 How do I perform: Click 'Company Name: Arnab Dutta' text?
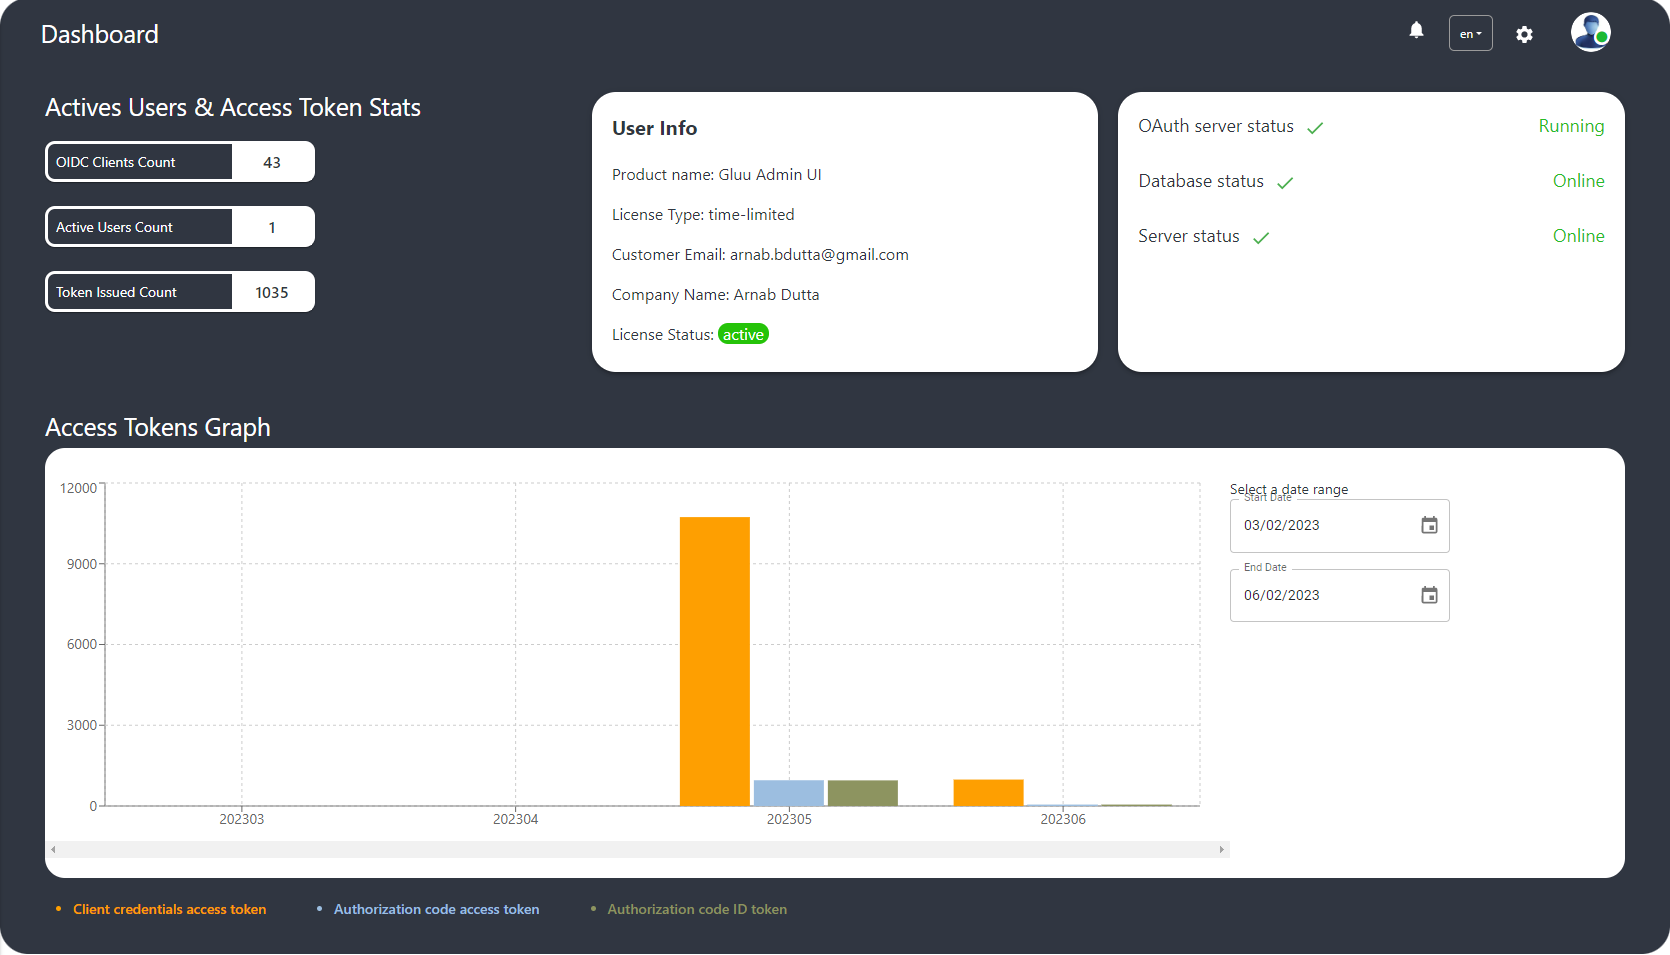(716, 295)
